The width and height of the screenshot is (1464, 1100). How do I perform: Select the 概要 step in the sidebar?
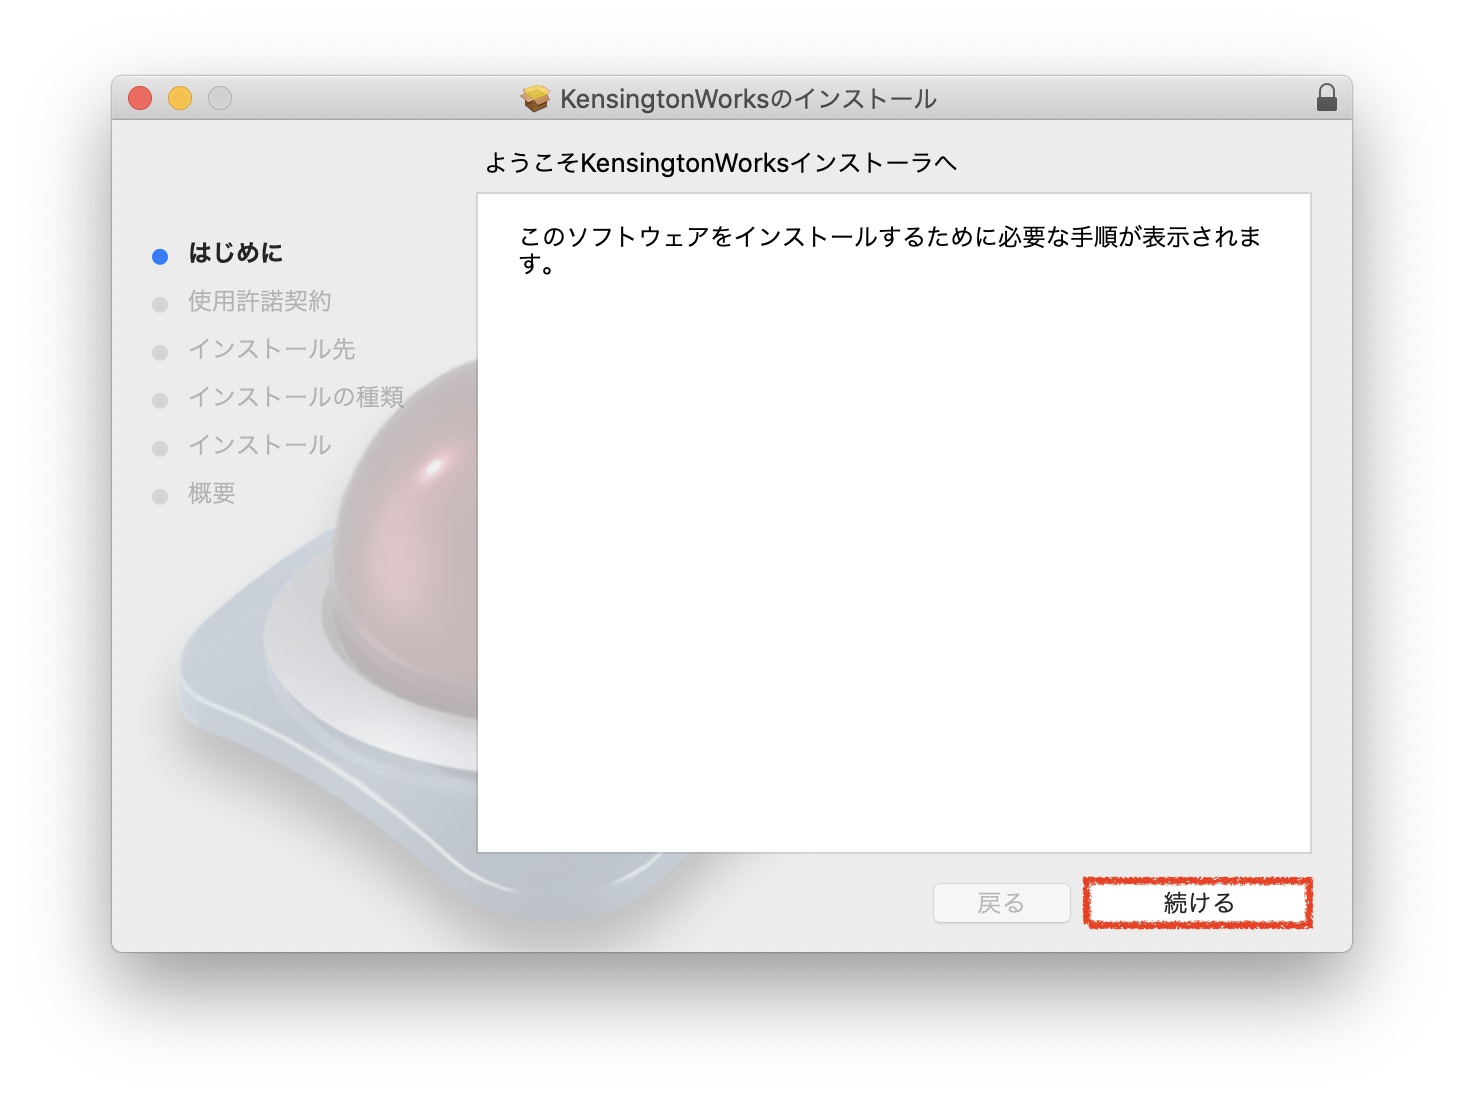[x=212, y=493]
